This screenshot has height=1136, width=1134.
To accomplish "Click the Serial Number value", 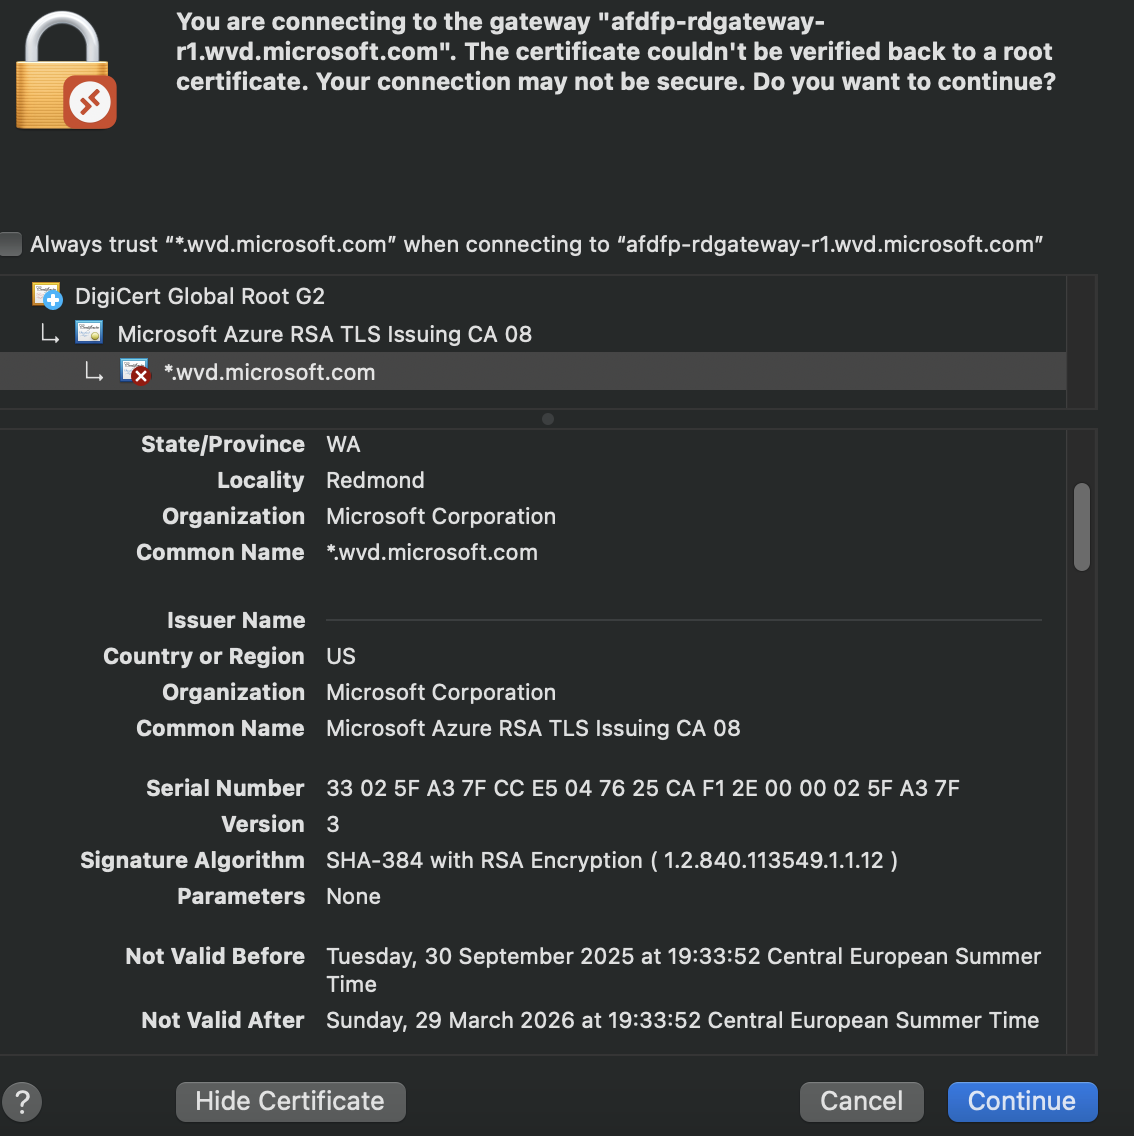I will click(642, 788).
